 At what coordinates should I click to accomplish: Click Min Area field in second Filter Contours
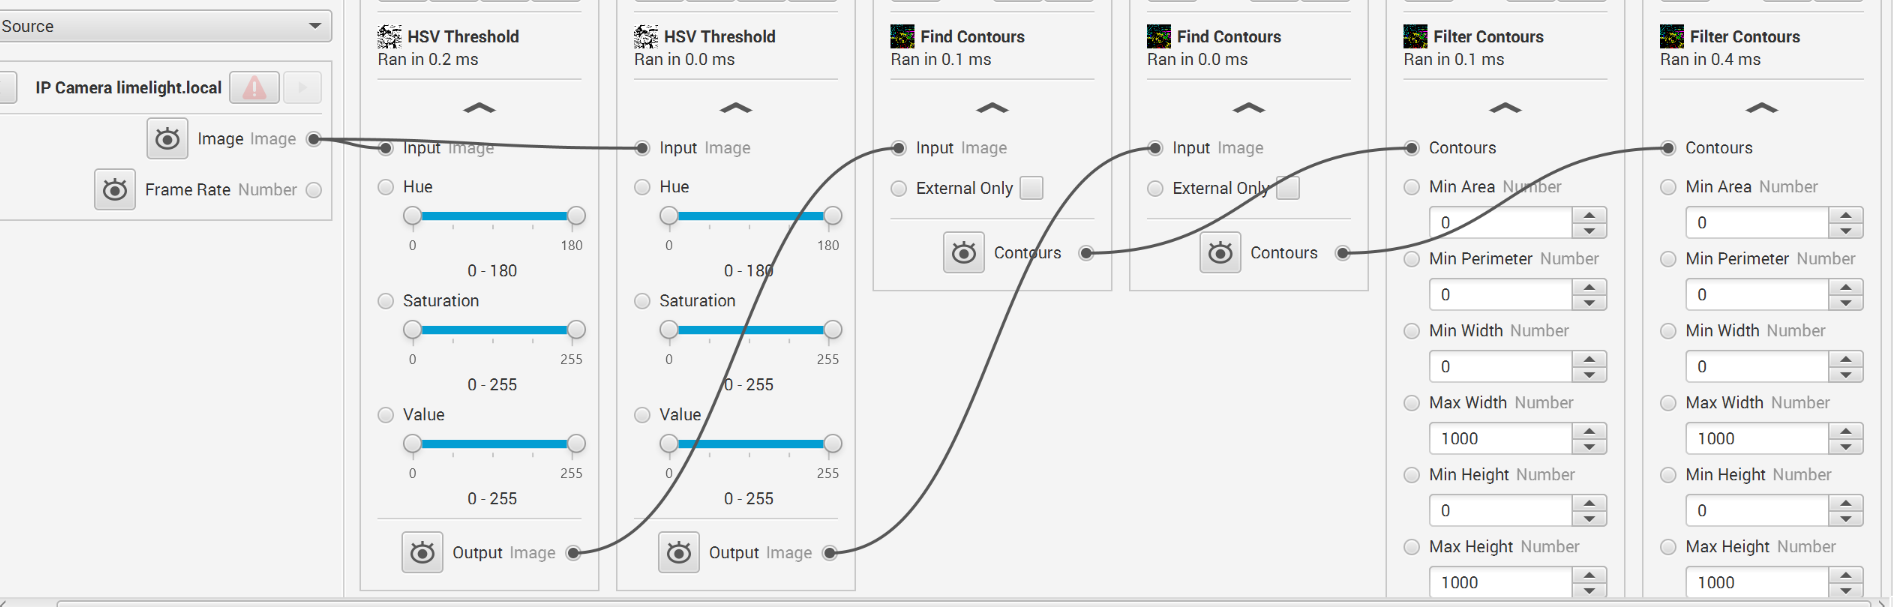(x=1757, y=223)
